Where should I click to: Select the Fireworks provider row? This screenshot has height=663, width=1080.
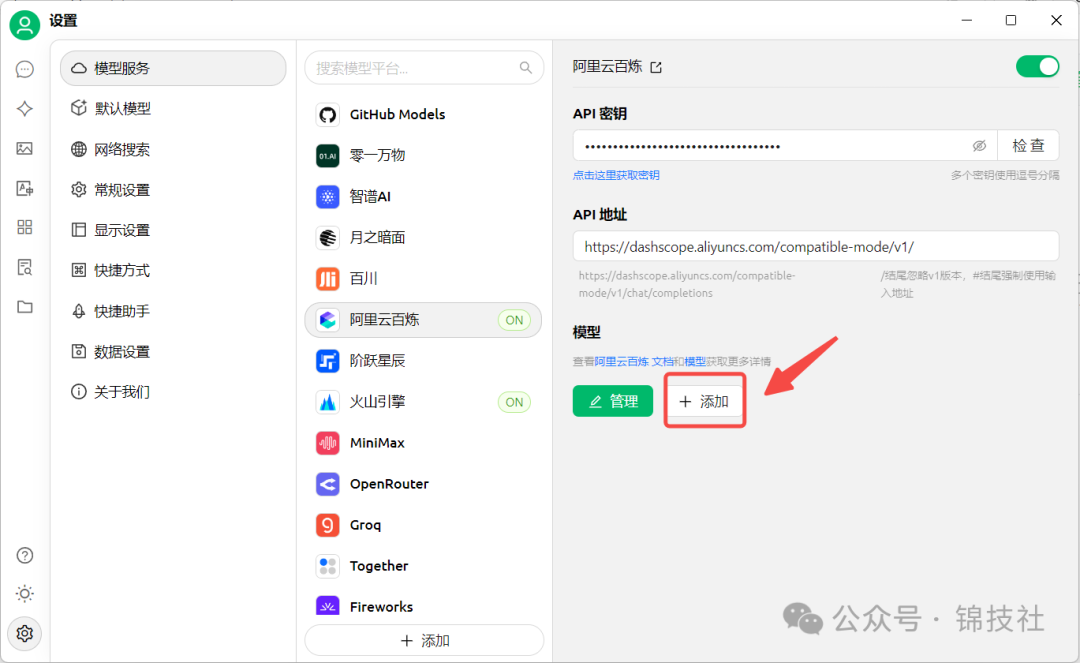[x=423, y=607]
